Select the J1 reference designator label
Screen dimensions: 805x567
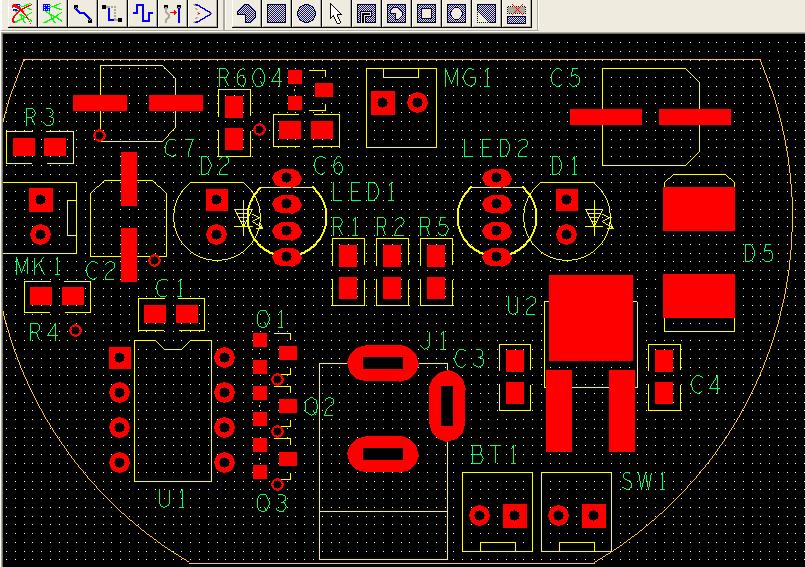point(434,341)
